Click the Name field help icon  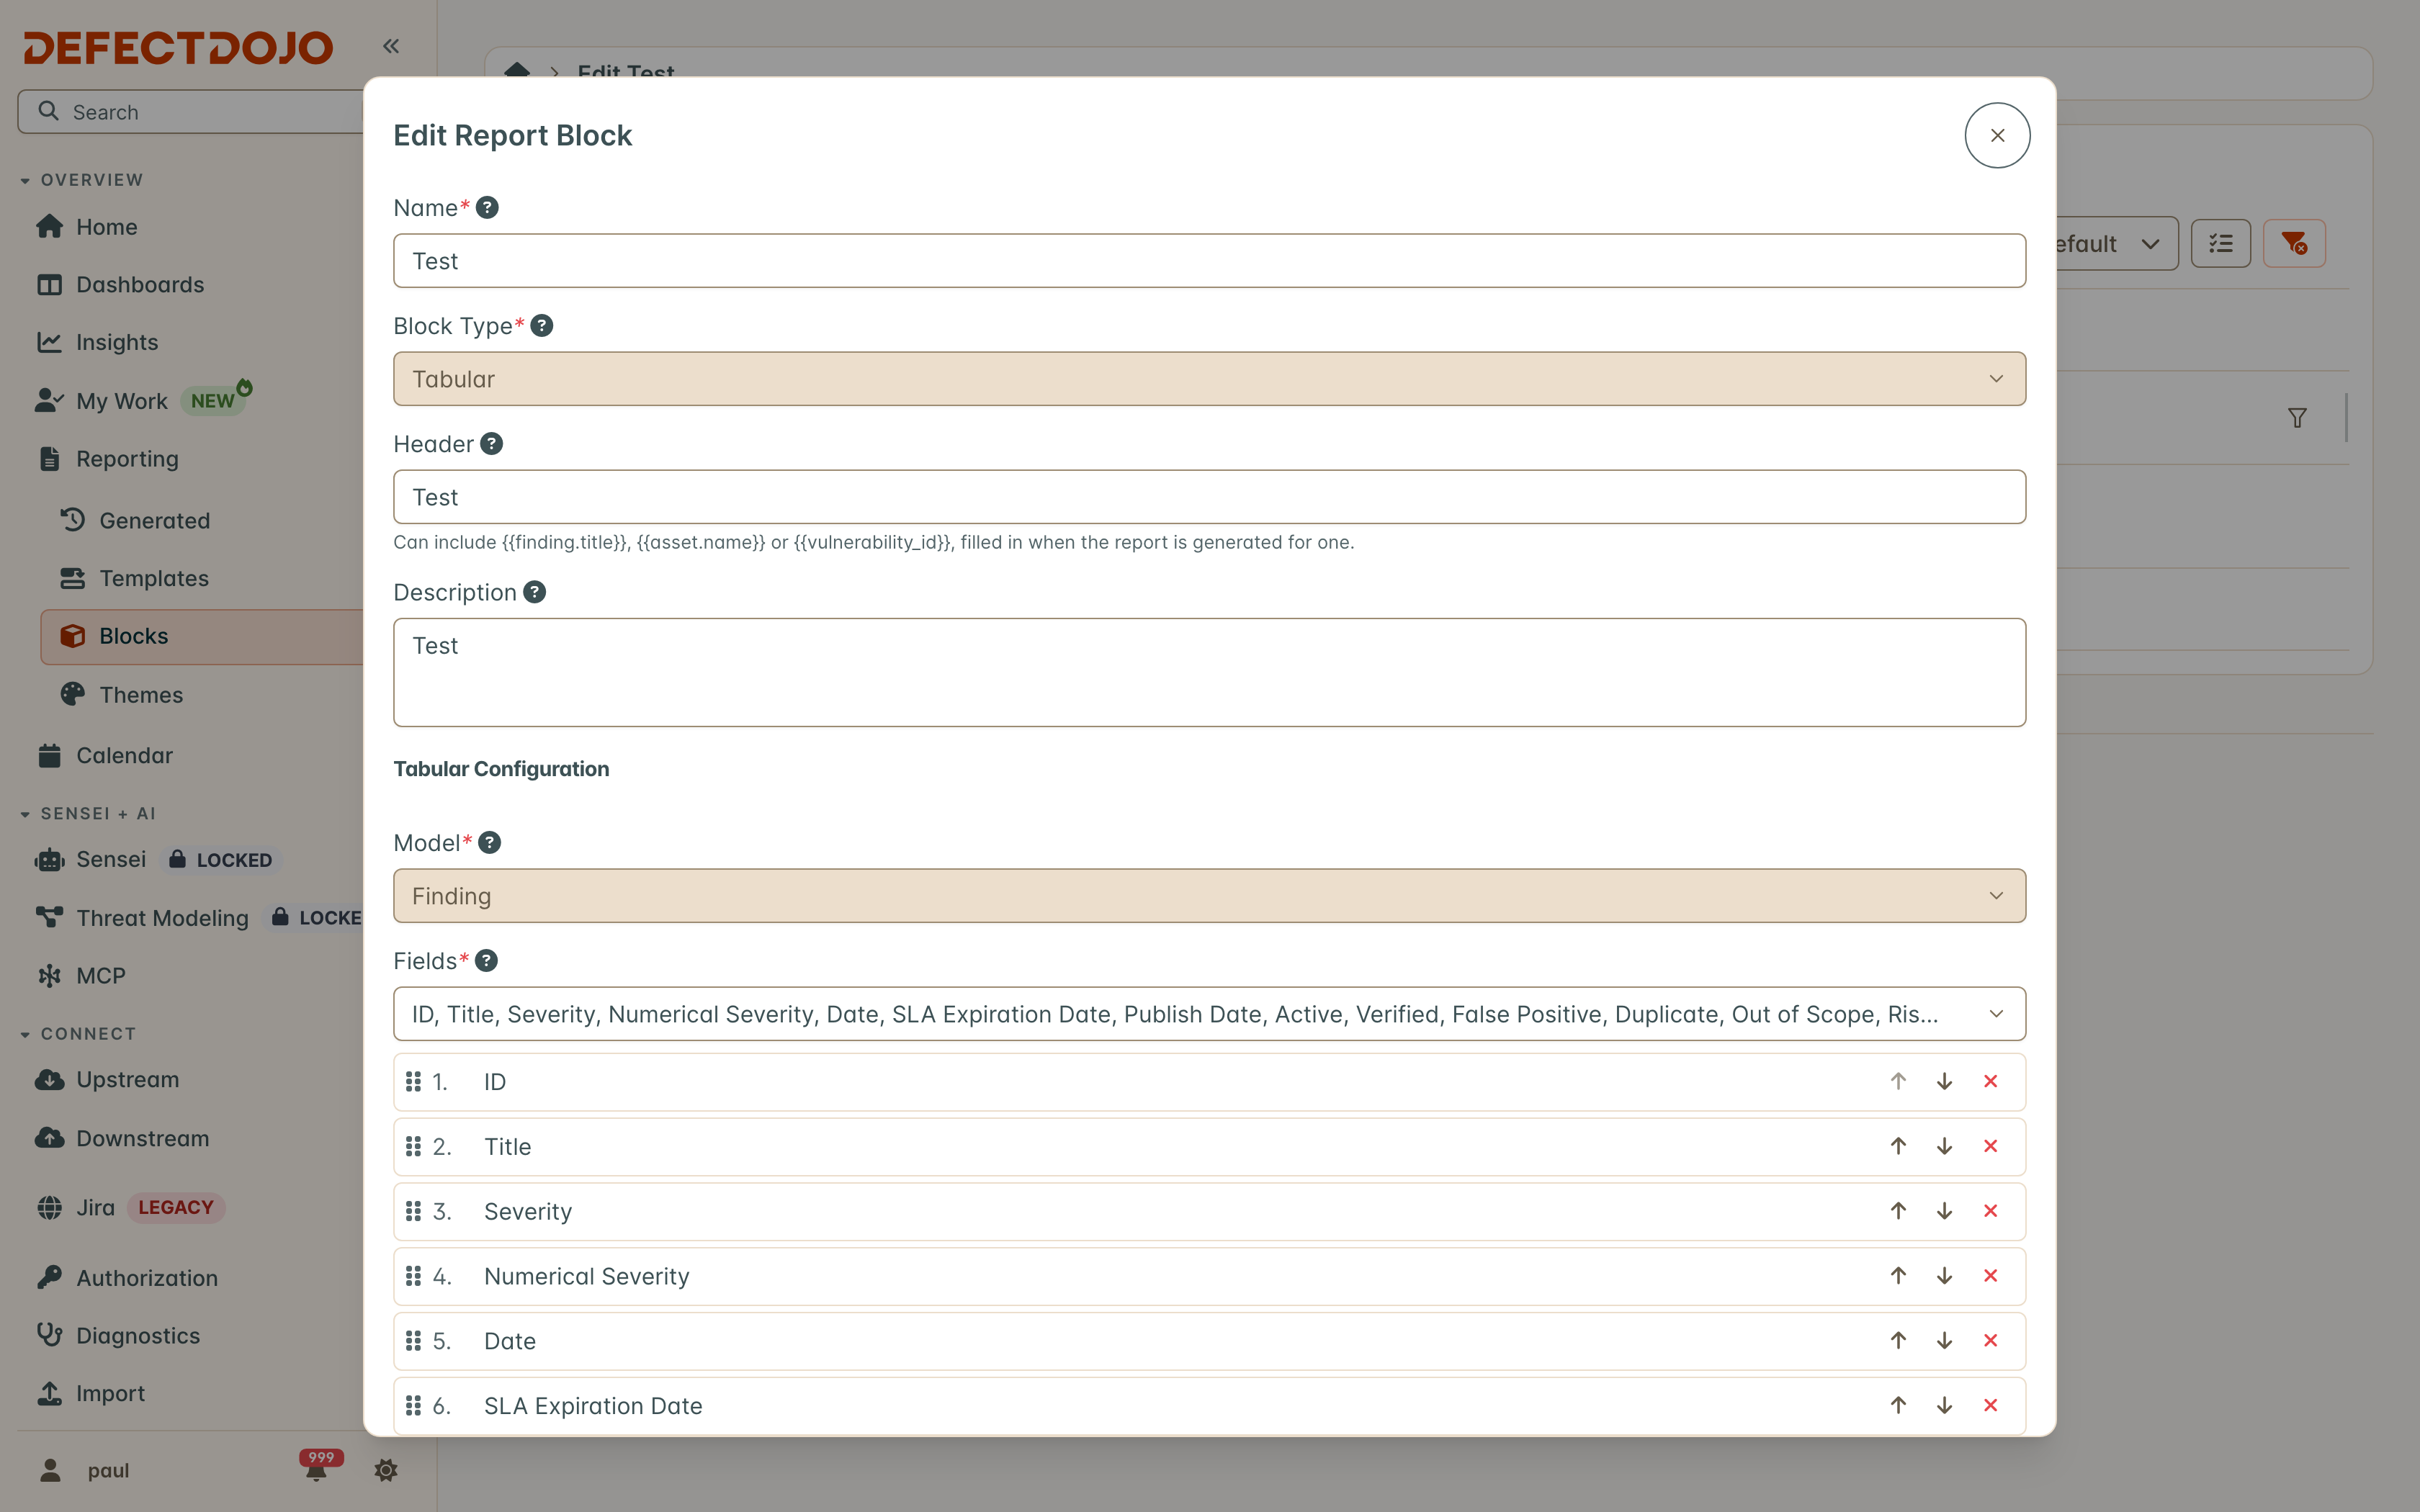click(x=487, y=208)
